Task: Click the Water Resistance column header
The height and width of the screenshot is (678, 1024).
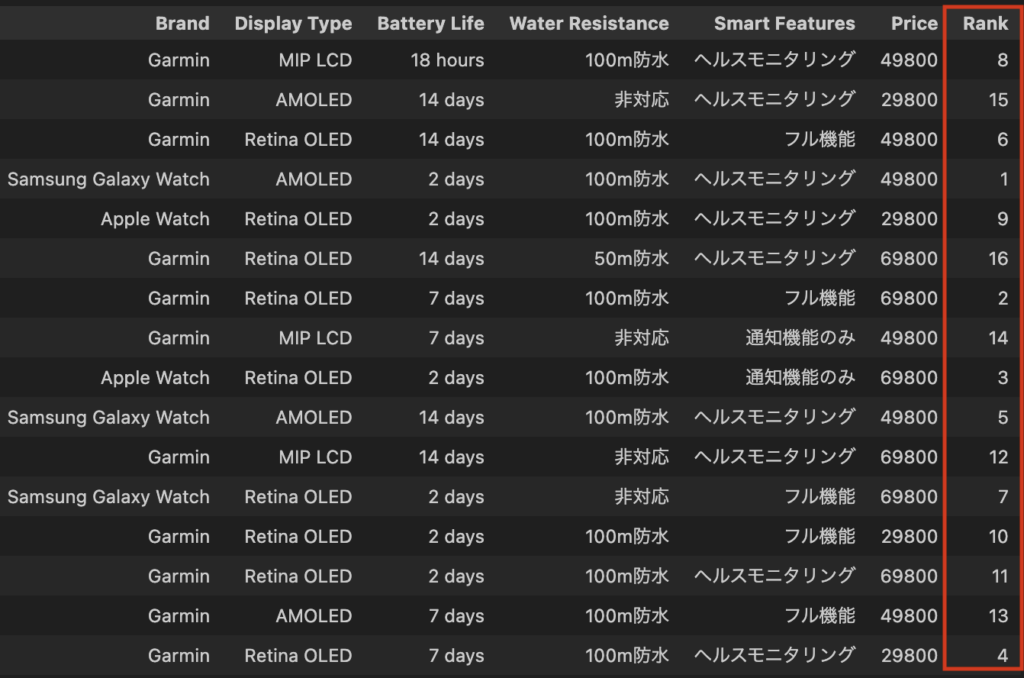Action: pos(589,24)
